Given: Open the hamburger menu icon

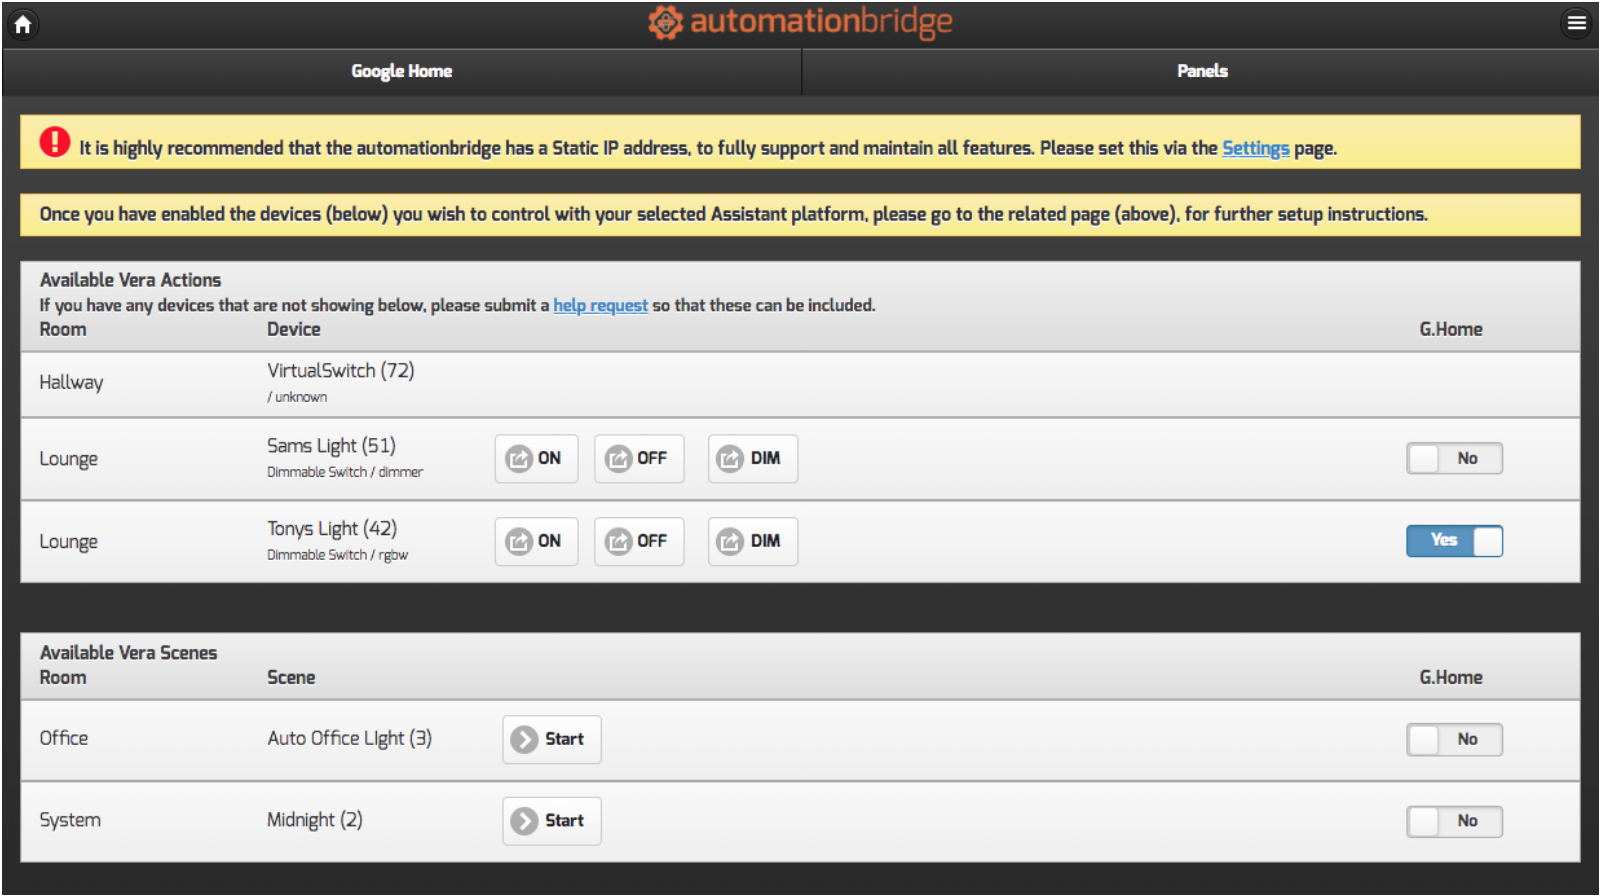Looking at the screenshot, I should click(1576, 23).
